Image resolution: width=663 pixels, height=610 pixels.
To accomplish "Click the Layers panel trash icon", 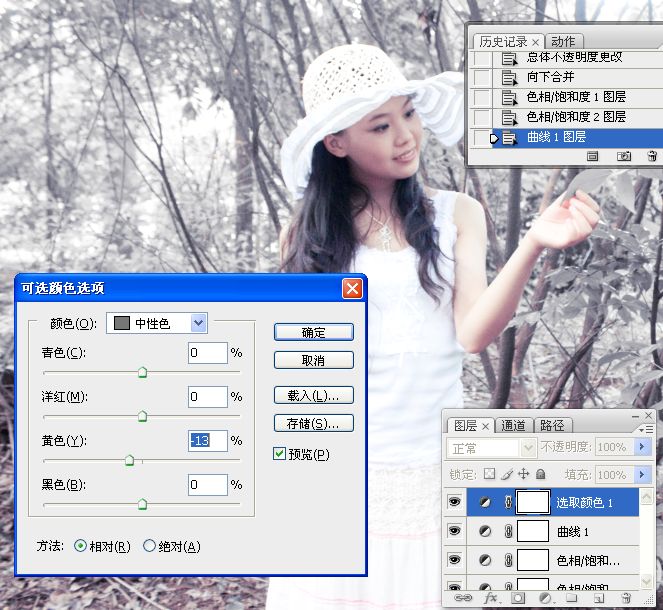I will (x=626, y=598).
